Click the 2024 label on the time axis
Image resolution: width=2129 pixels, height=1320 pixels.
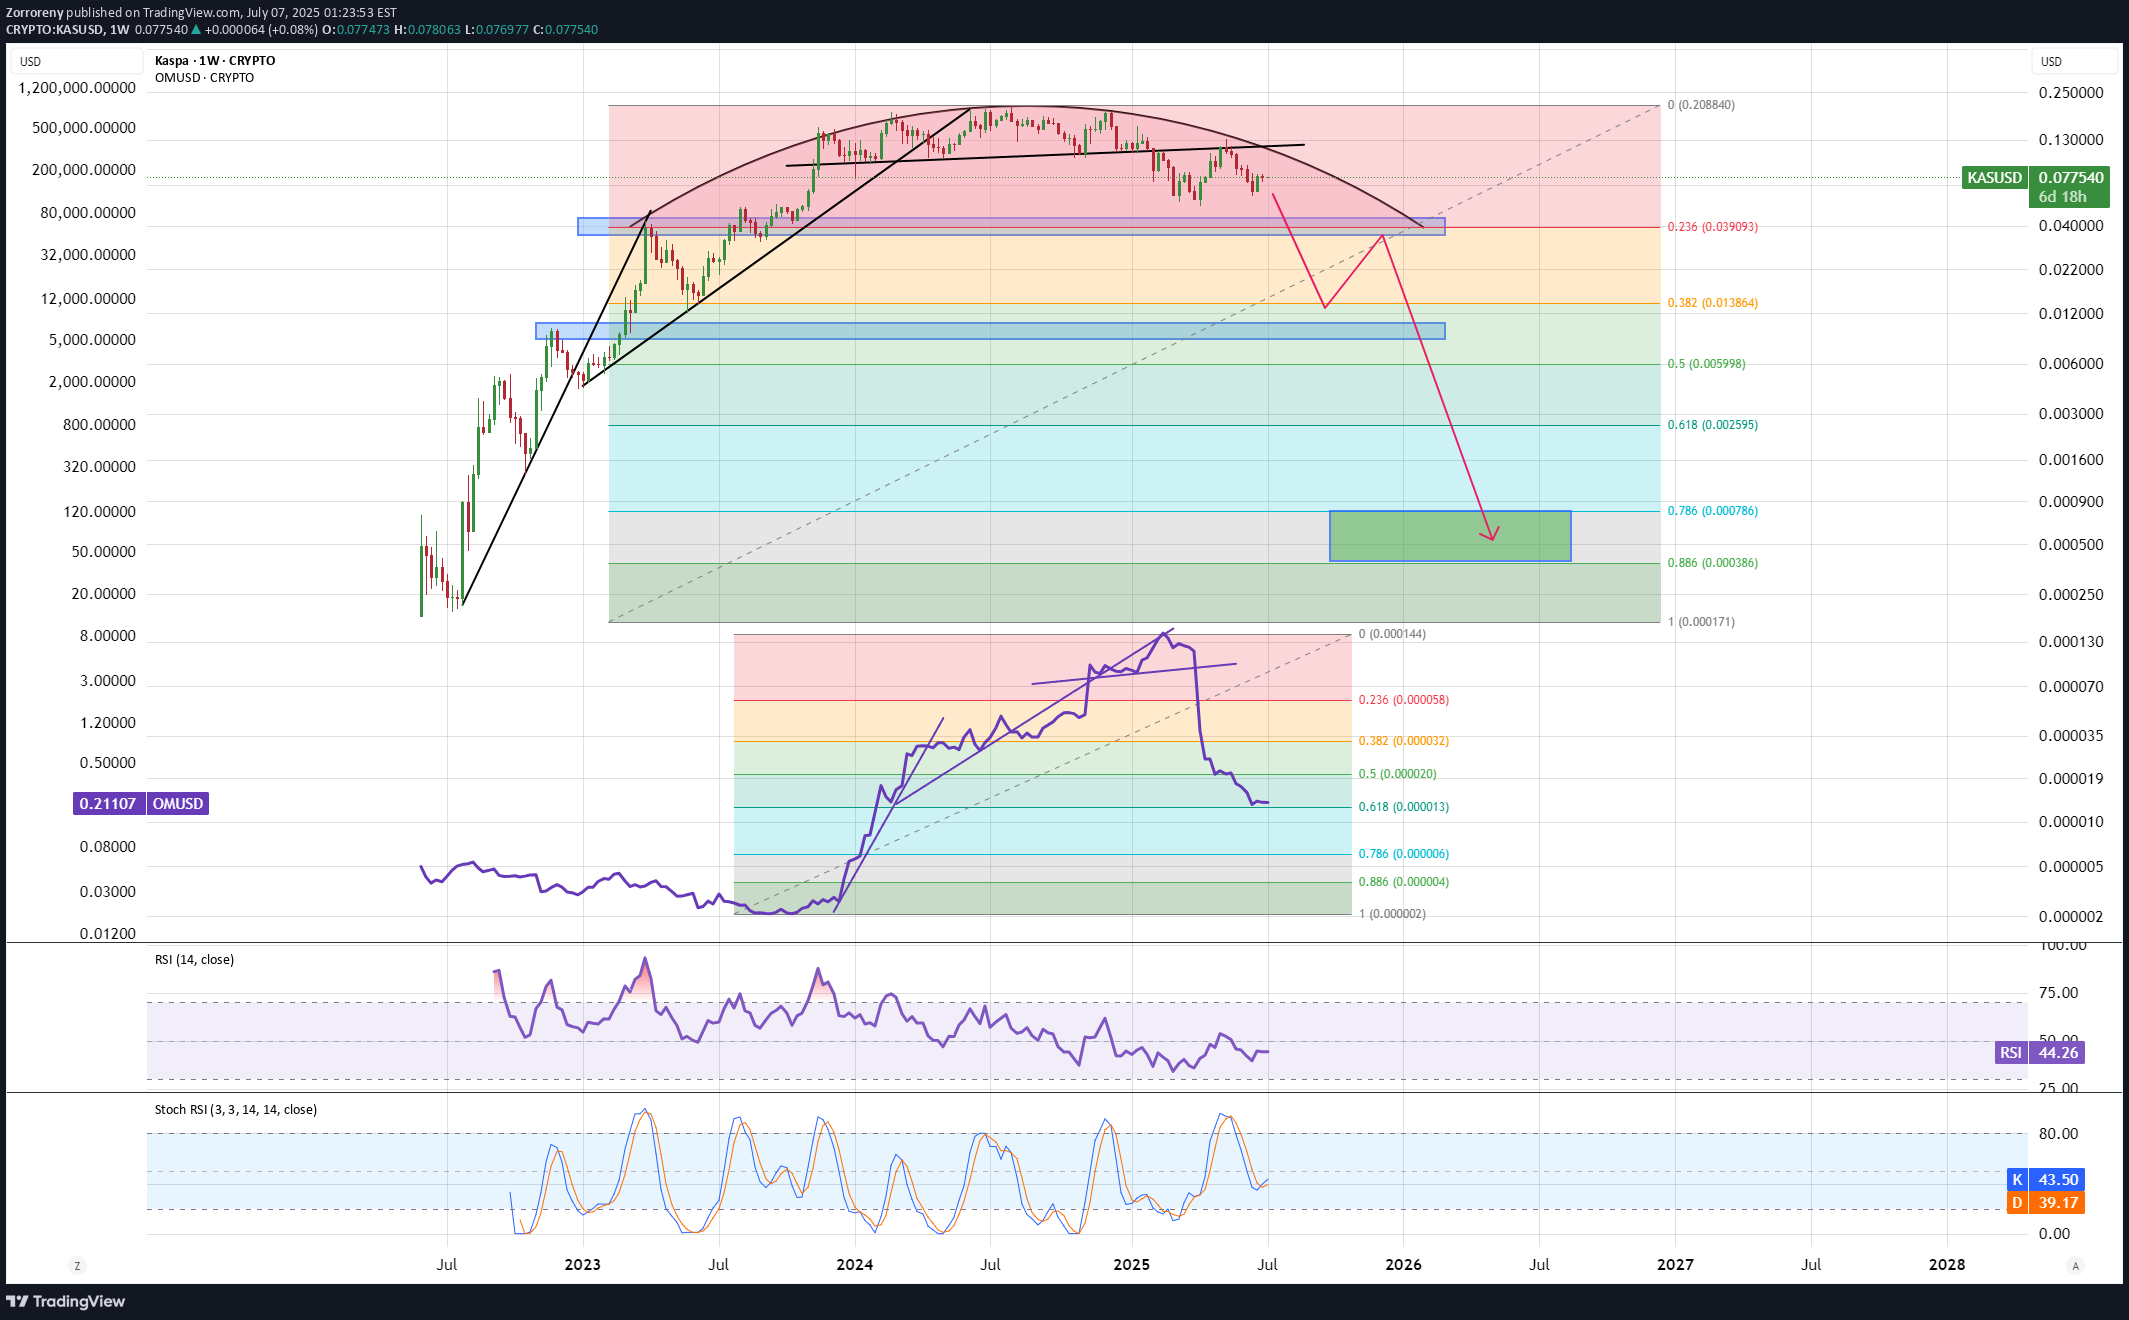click(x=854, y=1265)
